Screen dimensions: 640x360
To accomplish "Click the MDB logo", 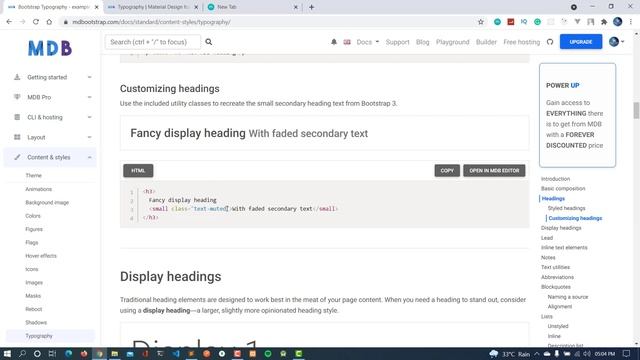I will 50,48.
